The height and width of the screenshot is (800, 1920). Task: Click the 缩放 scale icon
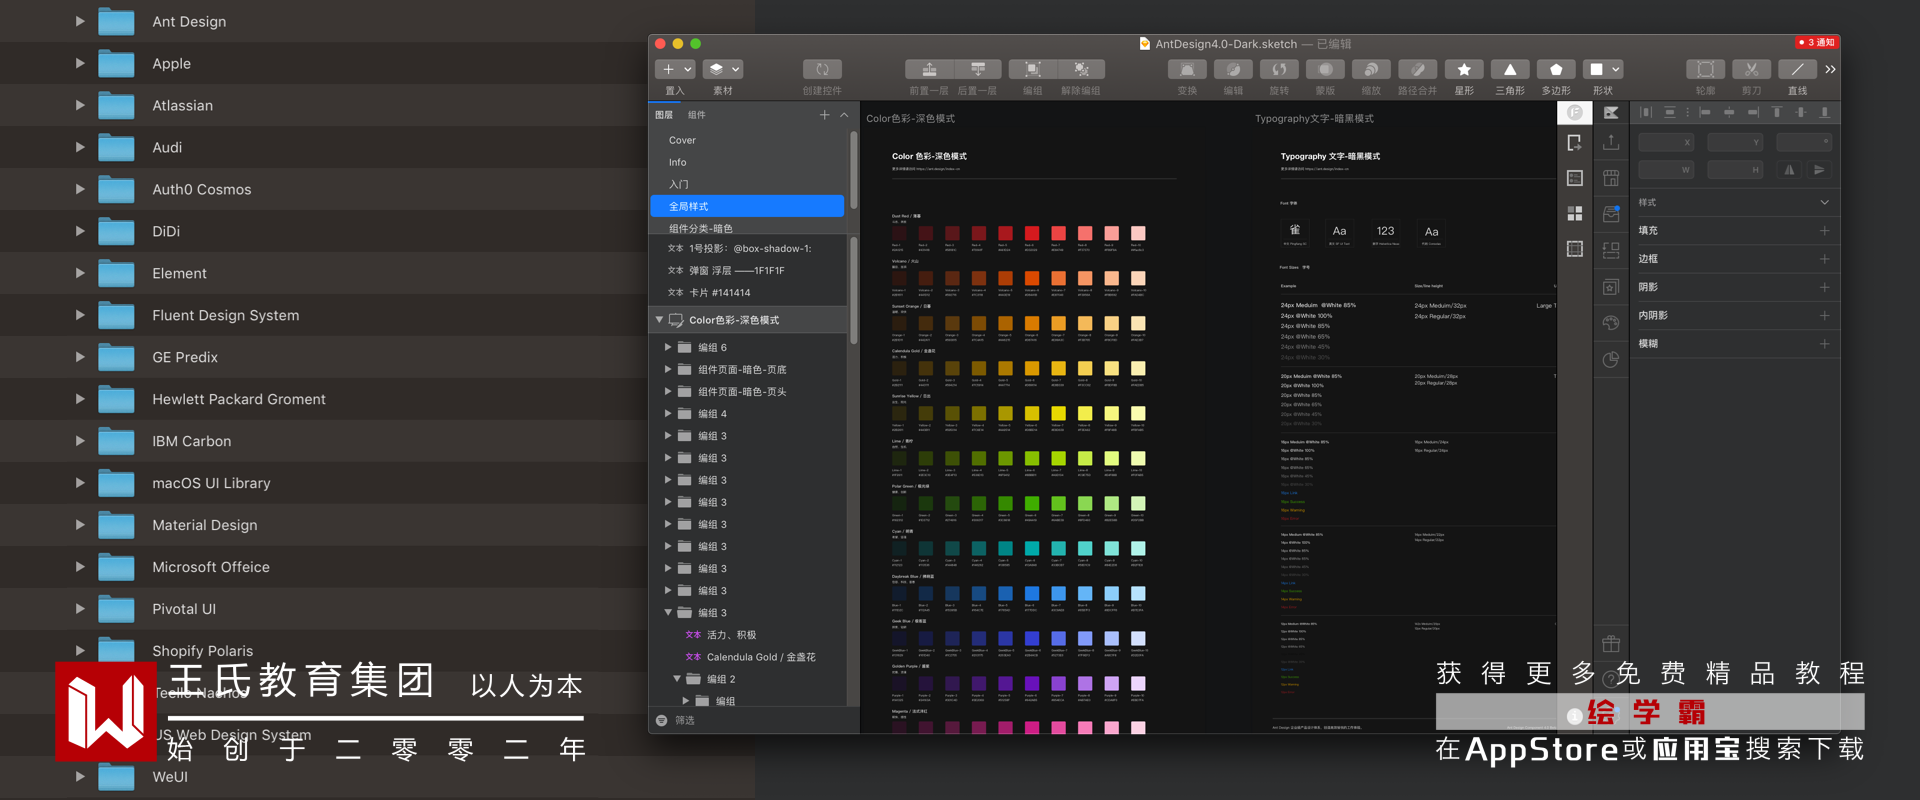pyautogui.click(x=1371, y=69)
